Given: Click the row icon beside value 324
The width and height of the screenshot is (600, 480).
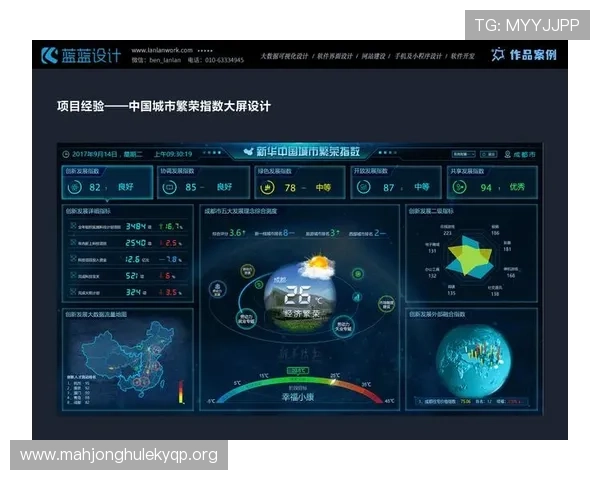Looking at the screenshot, I should tap(73, 292).
